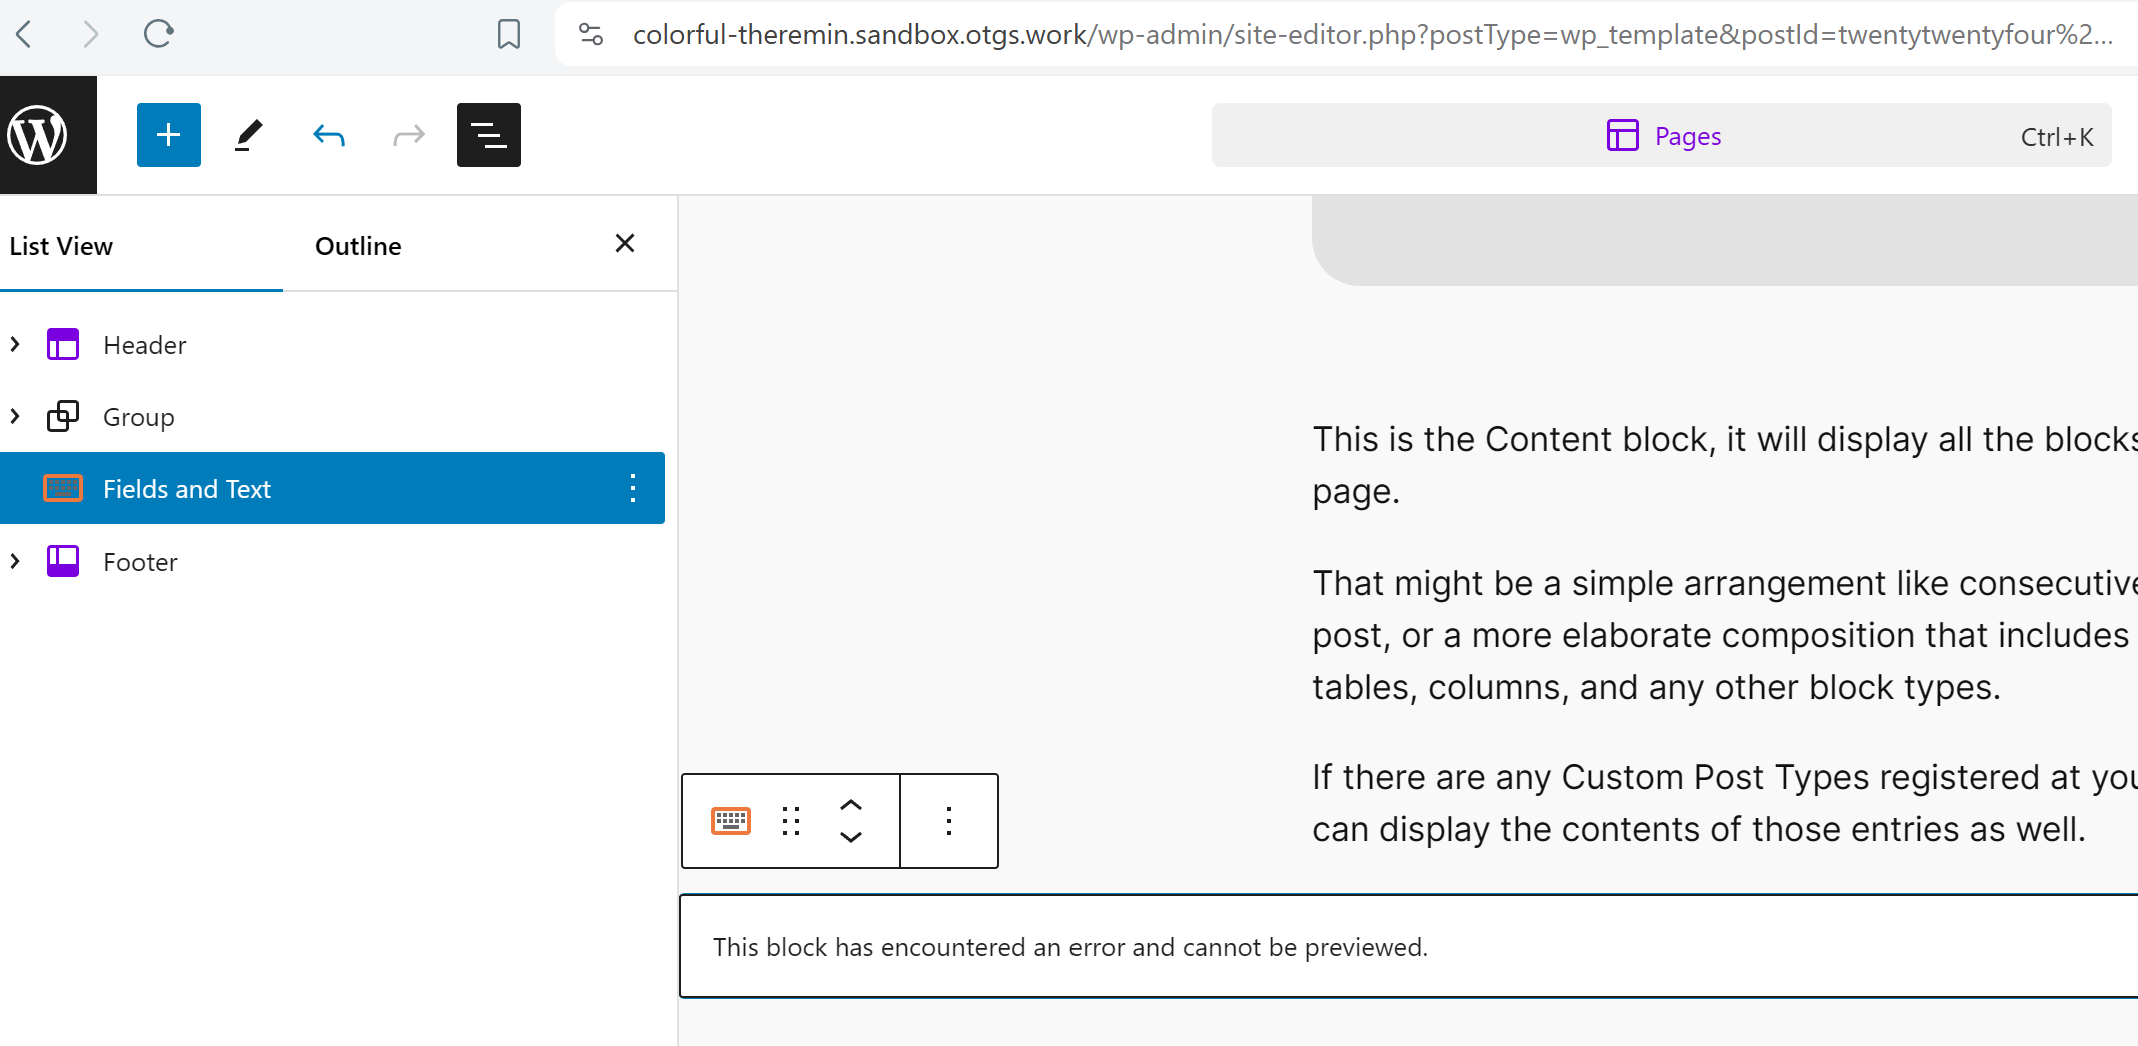This screenshot has height=1046, width=2138.
Task: Open block toolbar options three-dot menu
Action: click(x=949, y=821)
